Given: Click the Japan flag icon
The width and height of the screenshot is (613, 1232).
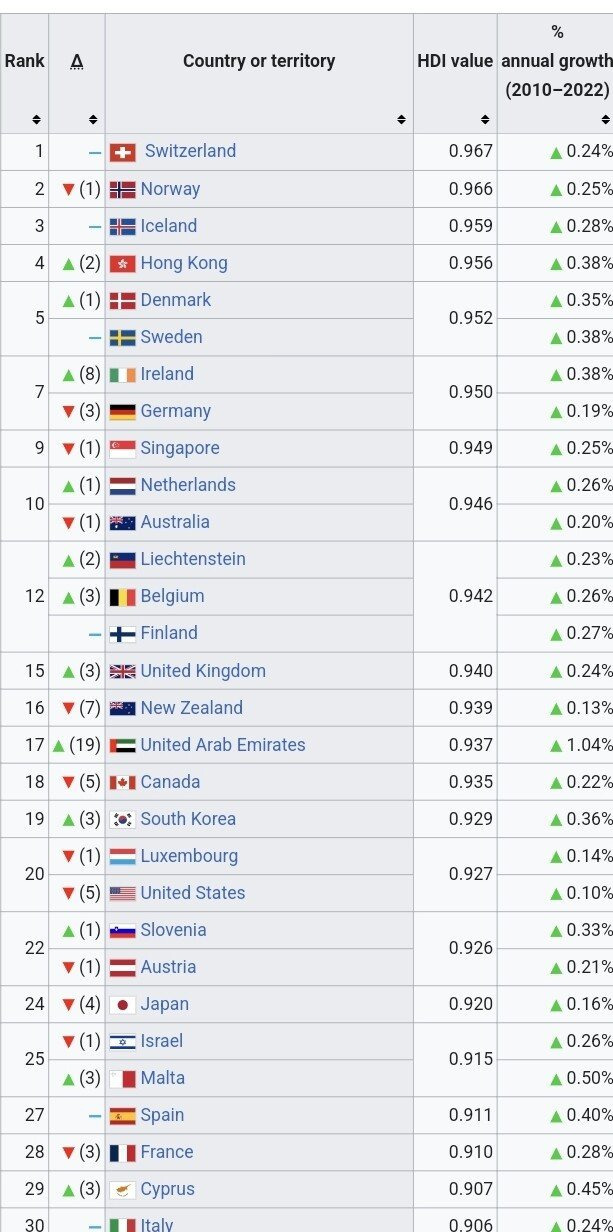Looking at the screenshot, I should coord(122,1004).
